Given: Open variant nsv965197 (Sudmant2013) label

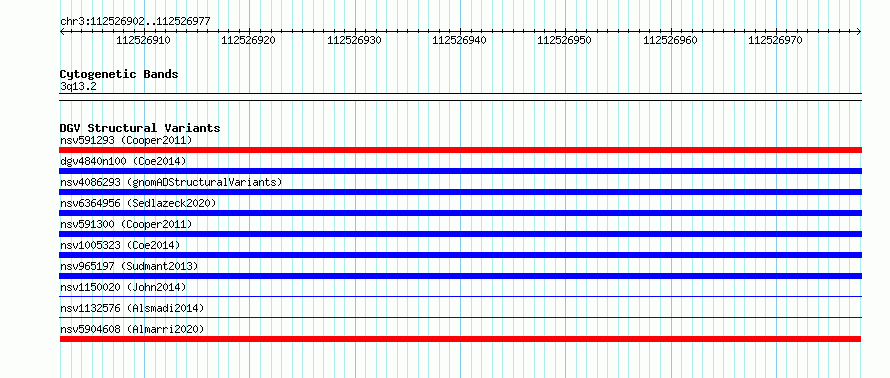Looking at the screenshot, I should [129, 266].
